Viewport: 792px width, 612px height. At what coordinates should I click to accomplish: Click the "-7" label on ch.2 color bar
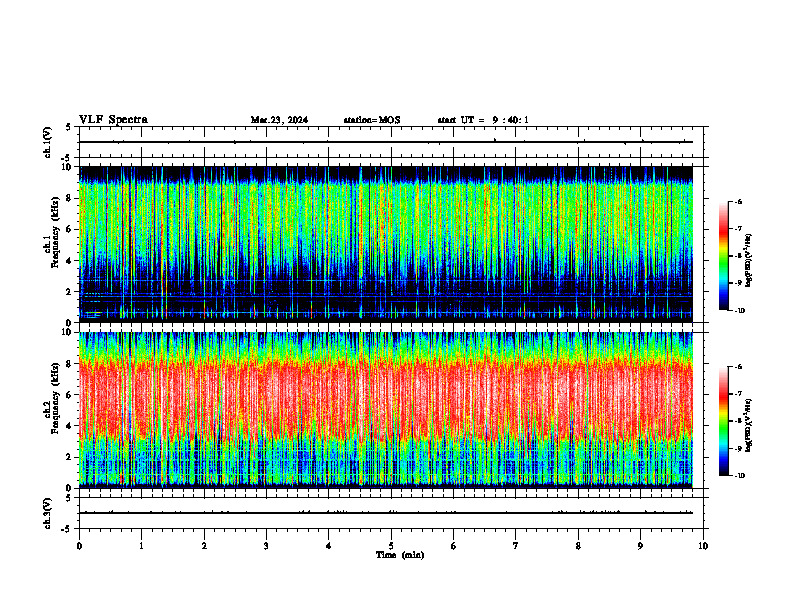[x=738, y=394]
